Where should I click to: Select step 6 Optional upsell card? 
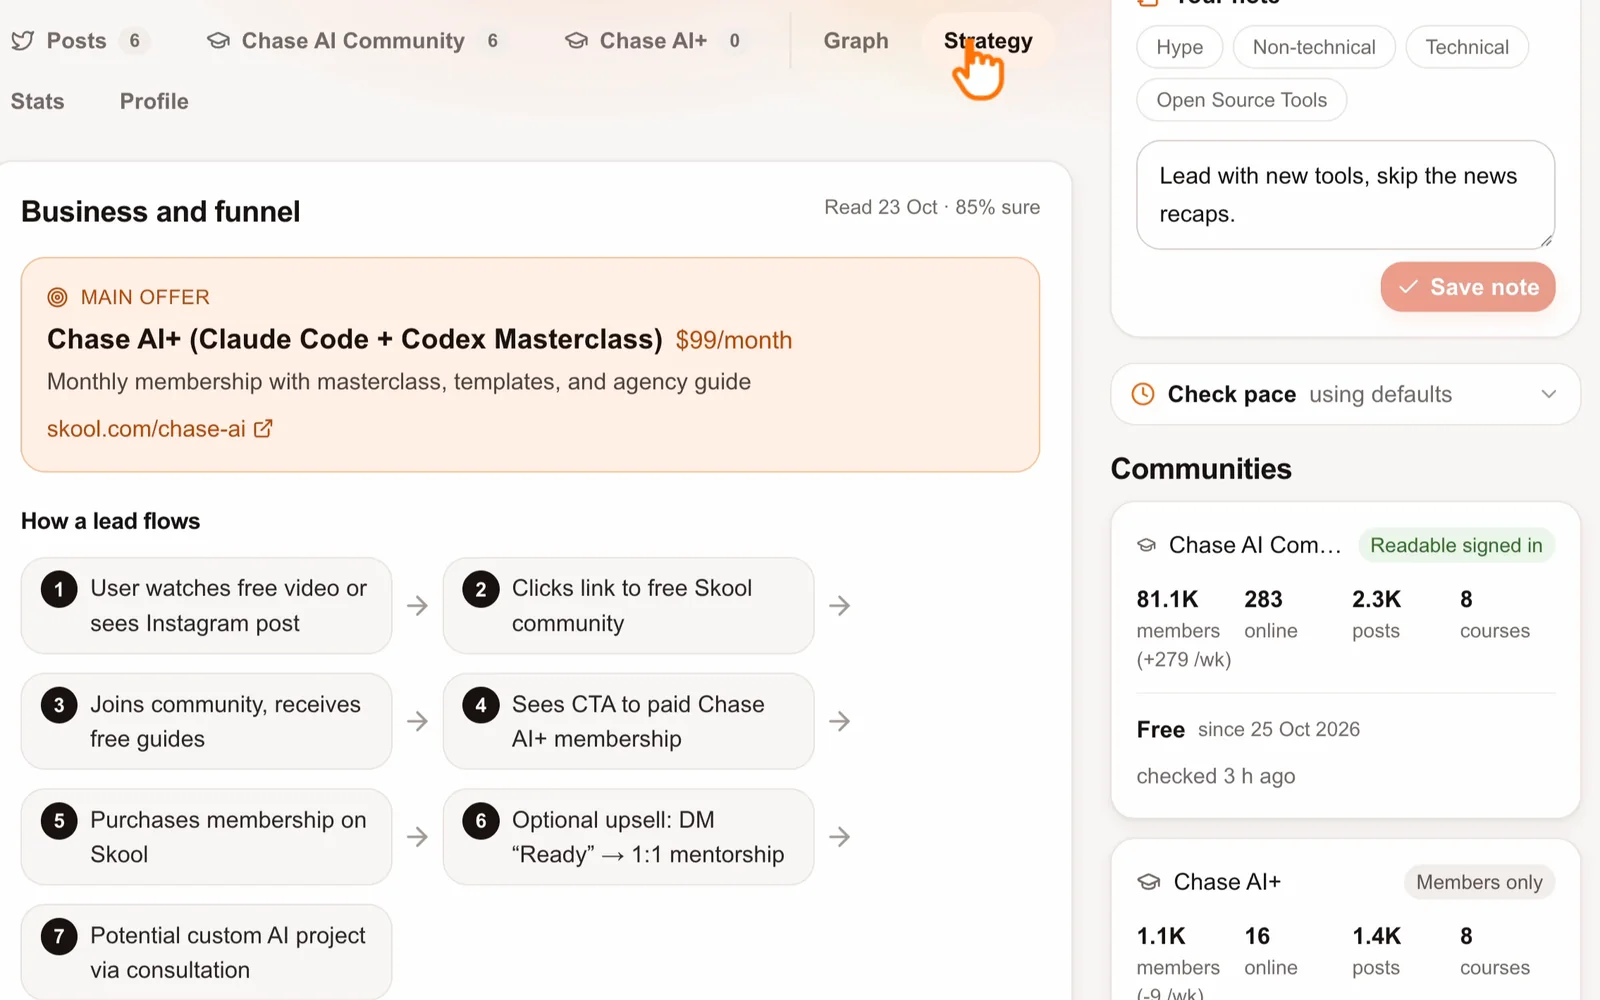pos(628,837)
